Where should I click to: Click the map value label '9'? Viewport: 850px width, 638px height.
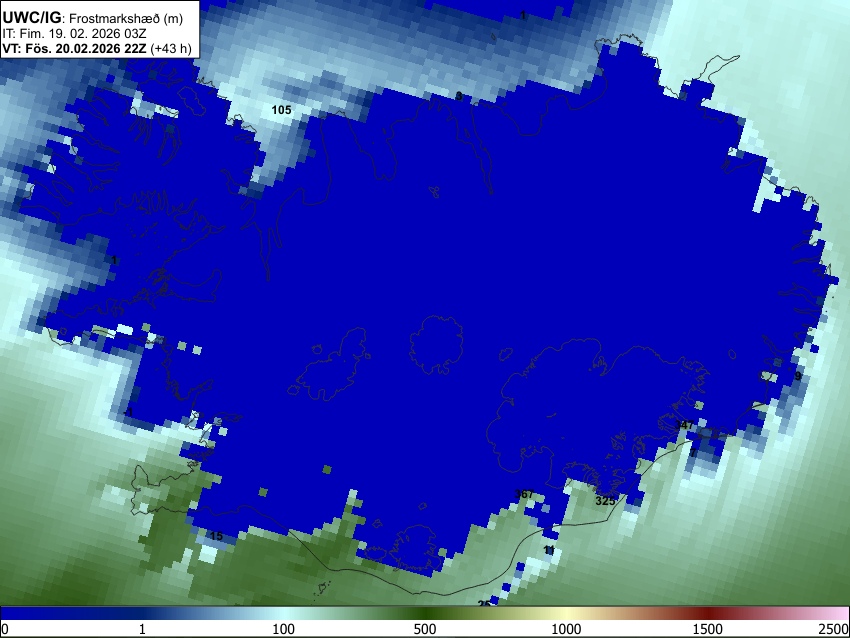pyautogui.click(x=798, y=376)
